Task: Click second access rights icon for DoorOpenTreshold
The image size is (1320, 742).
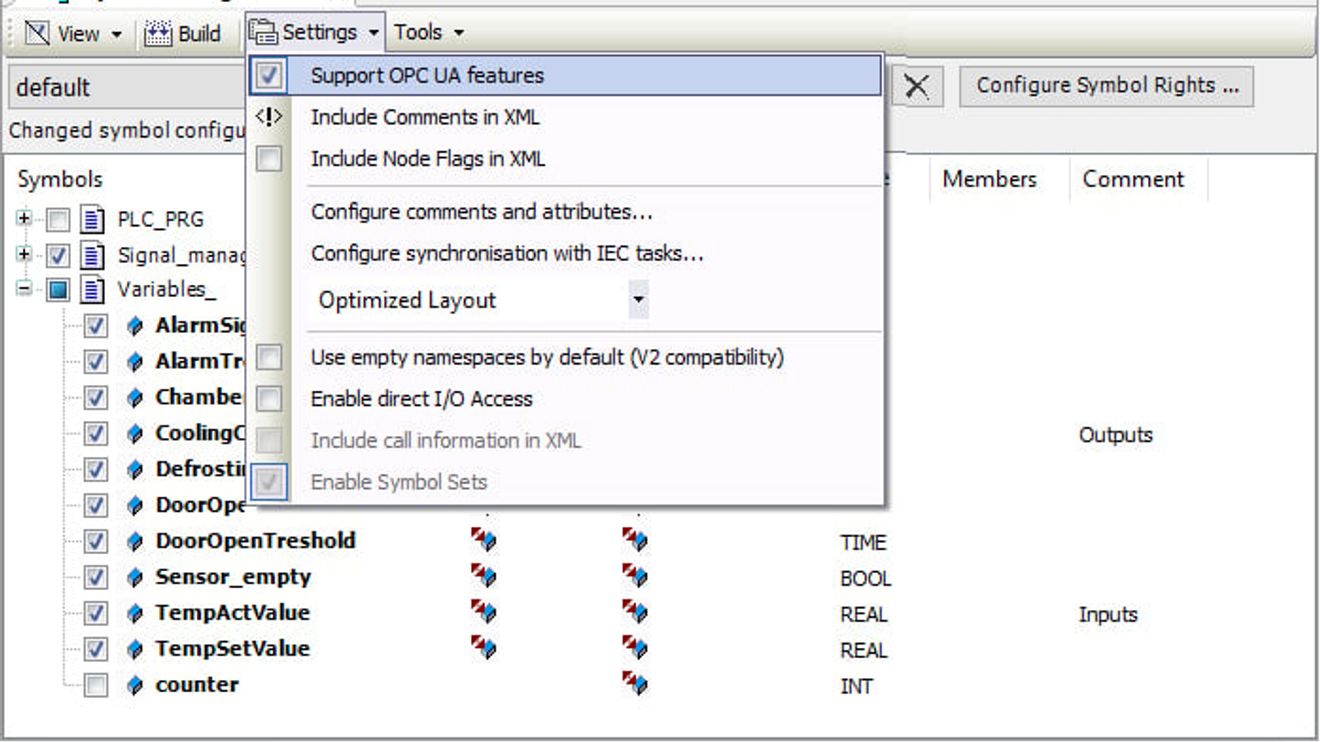Action: (634, 540)
